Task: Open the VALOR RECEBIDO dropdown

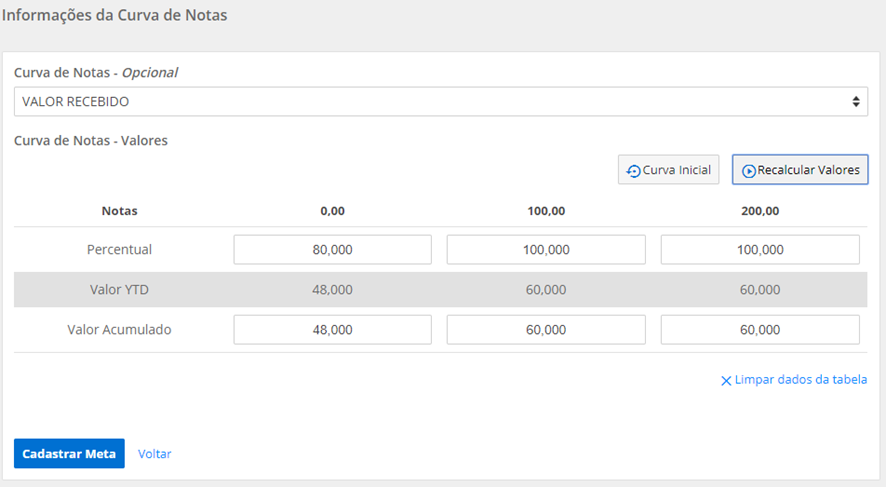Action: click(x=440, y=102)
